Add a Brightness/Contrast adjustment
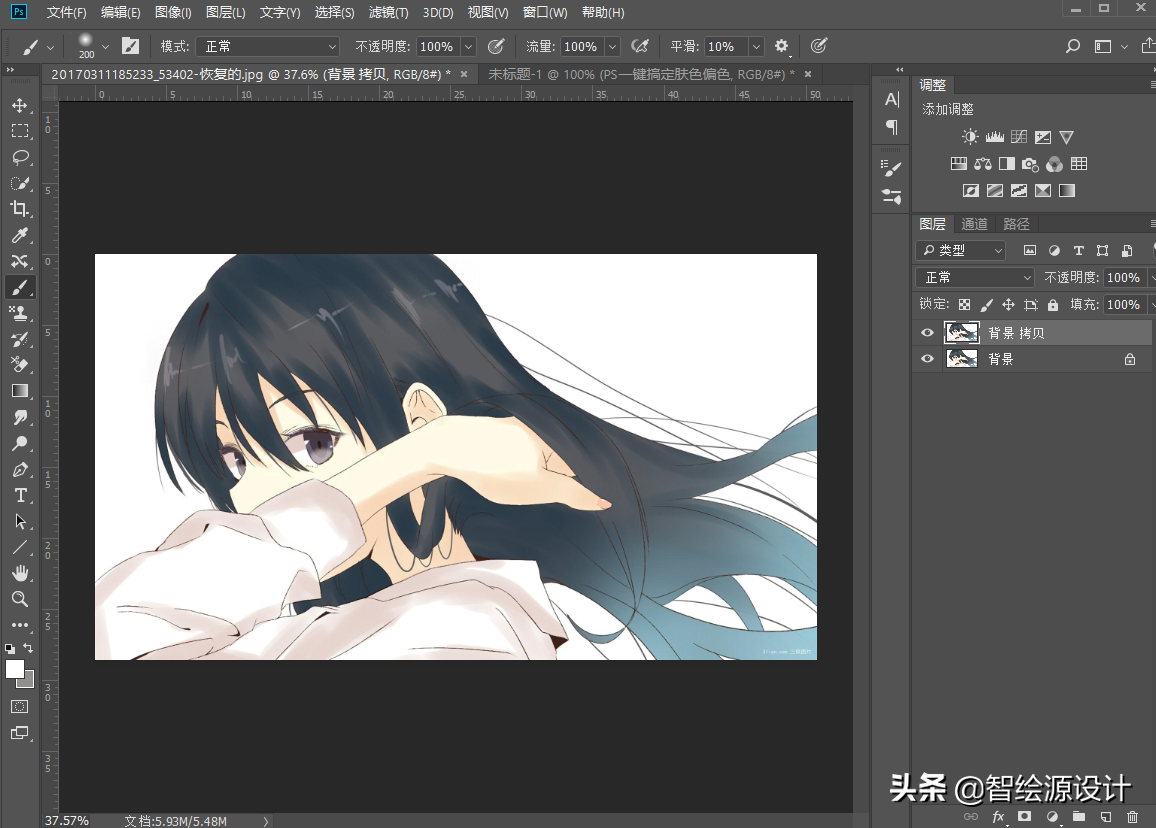Screen dimensions: 1156x828 970,137
